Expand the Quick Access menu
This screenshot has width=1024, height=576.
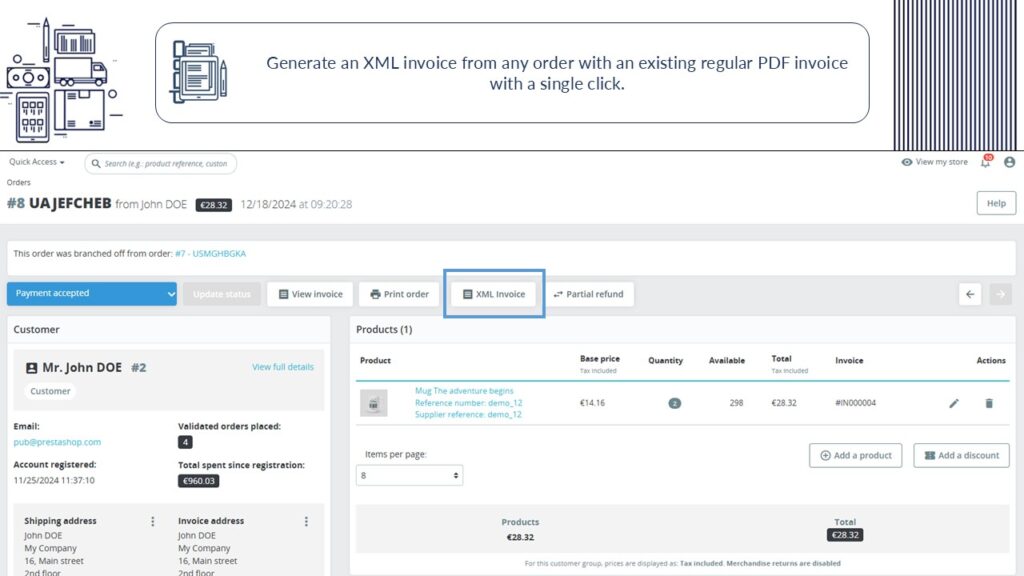tap(37, 162)
